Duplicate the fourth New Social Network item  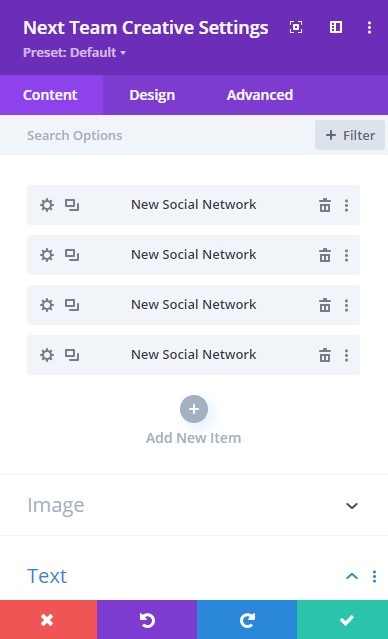[72, 355]
